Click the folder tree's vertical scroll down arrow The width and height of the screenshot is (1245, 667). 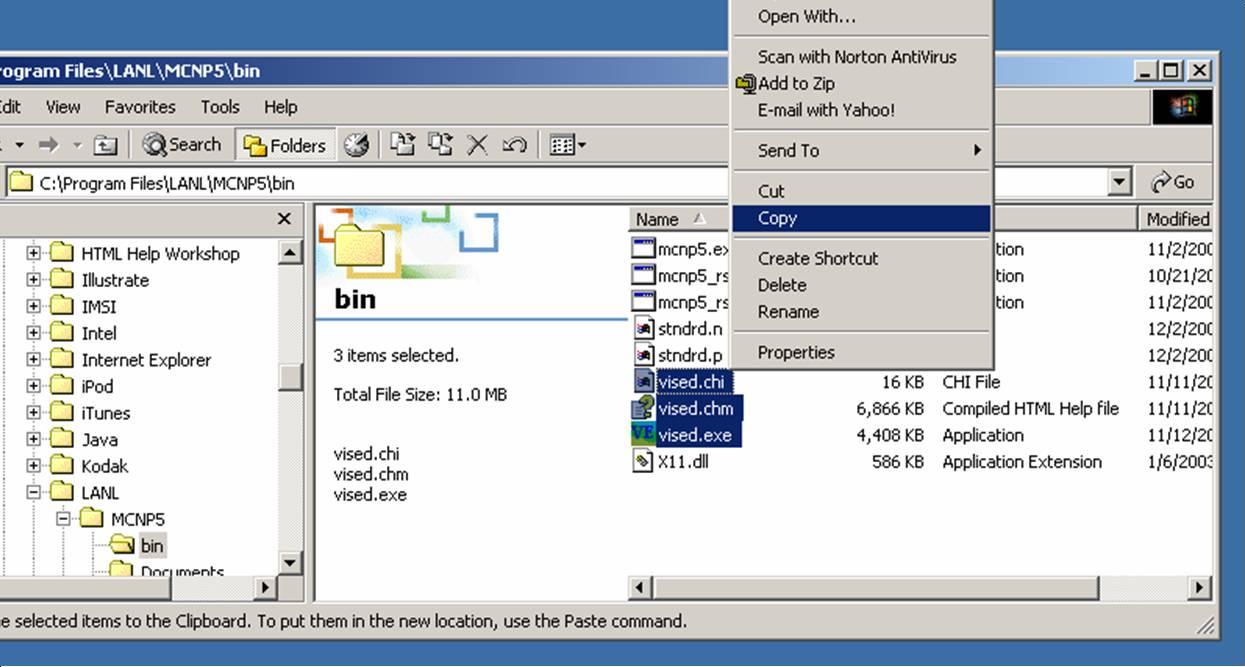tap(290, 563)
